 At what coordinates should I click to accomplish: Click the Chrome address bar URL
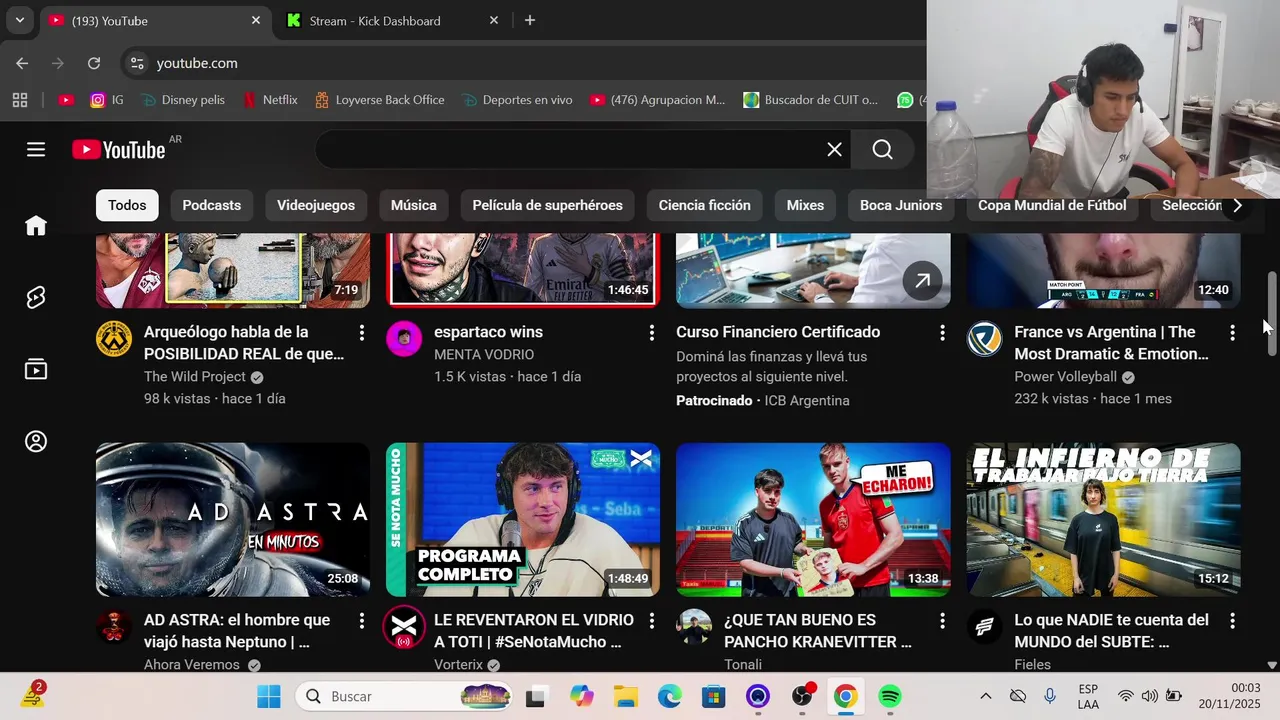[197, 63]
